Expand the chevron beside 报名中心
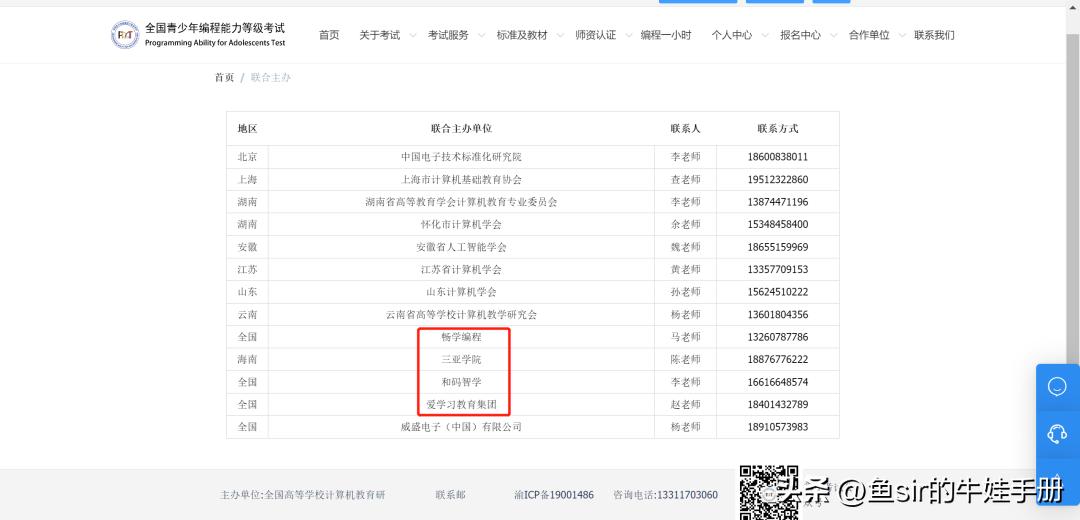 pos(833,35)
